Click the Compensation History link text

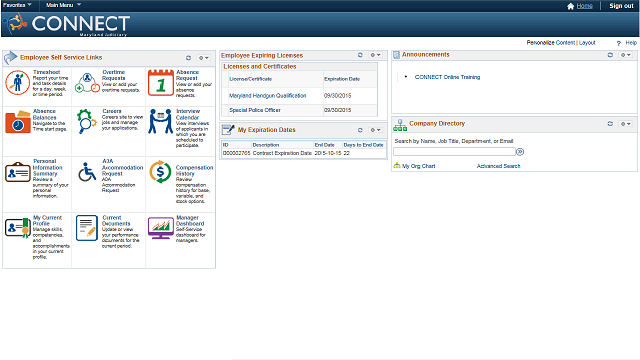coord(194,171)
